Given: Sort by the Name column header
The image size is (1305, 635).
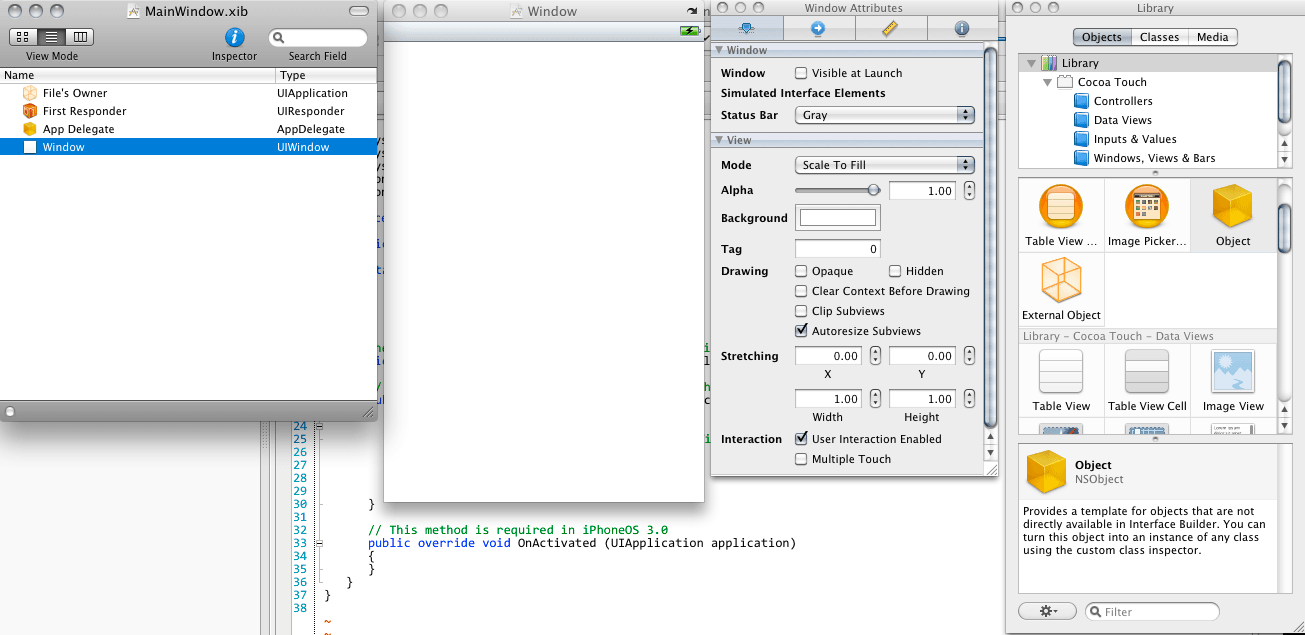Looking at the screenshot, I should [x=138, y=75].
